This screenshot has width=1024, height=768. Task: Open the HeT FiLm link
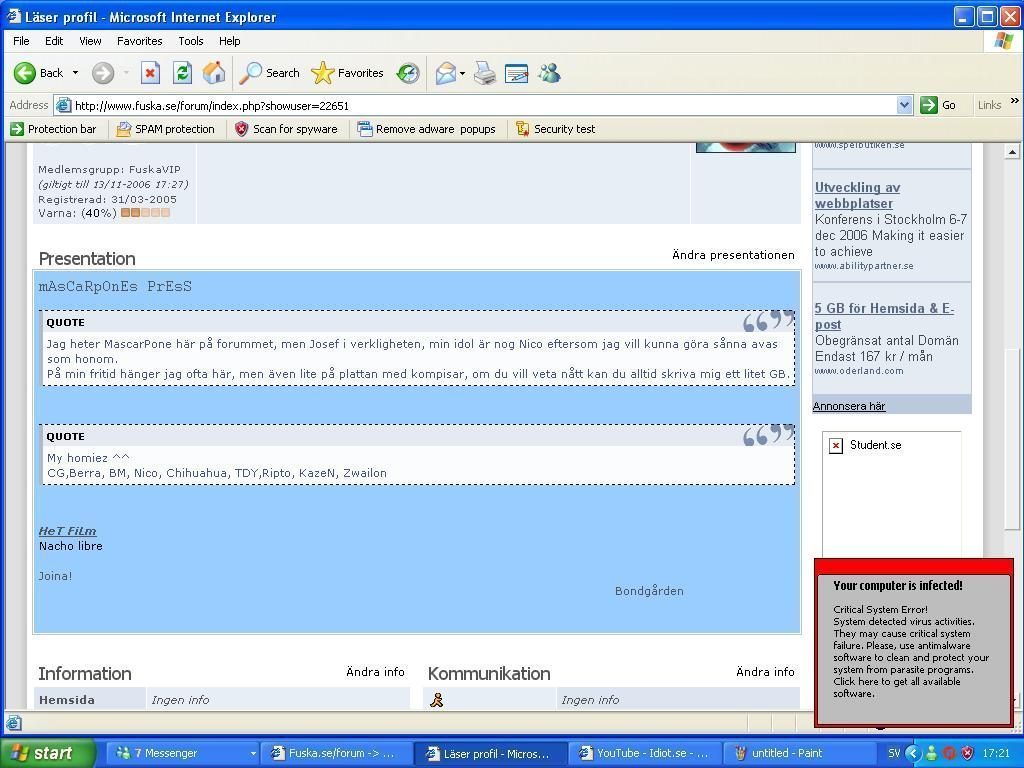click(x=67, y=531)
